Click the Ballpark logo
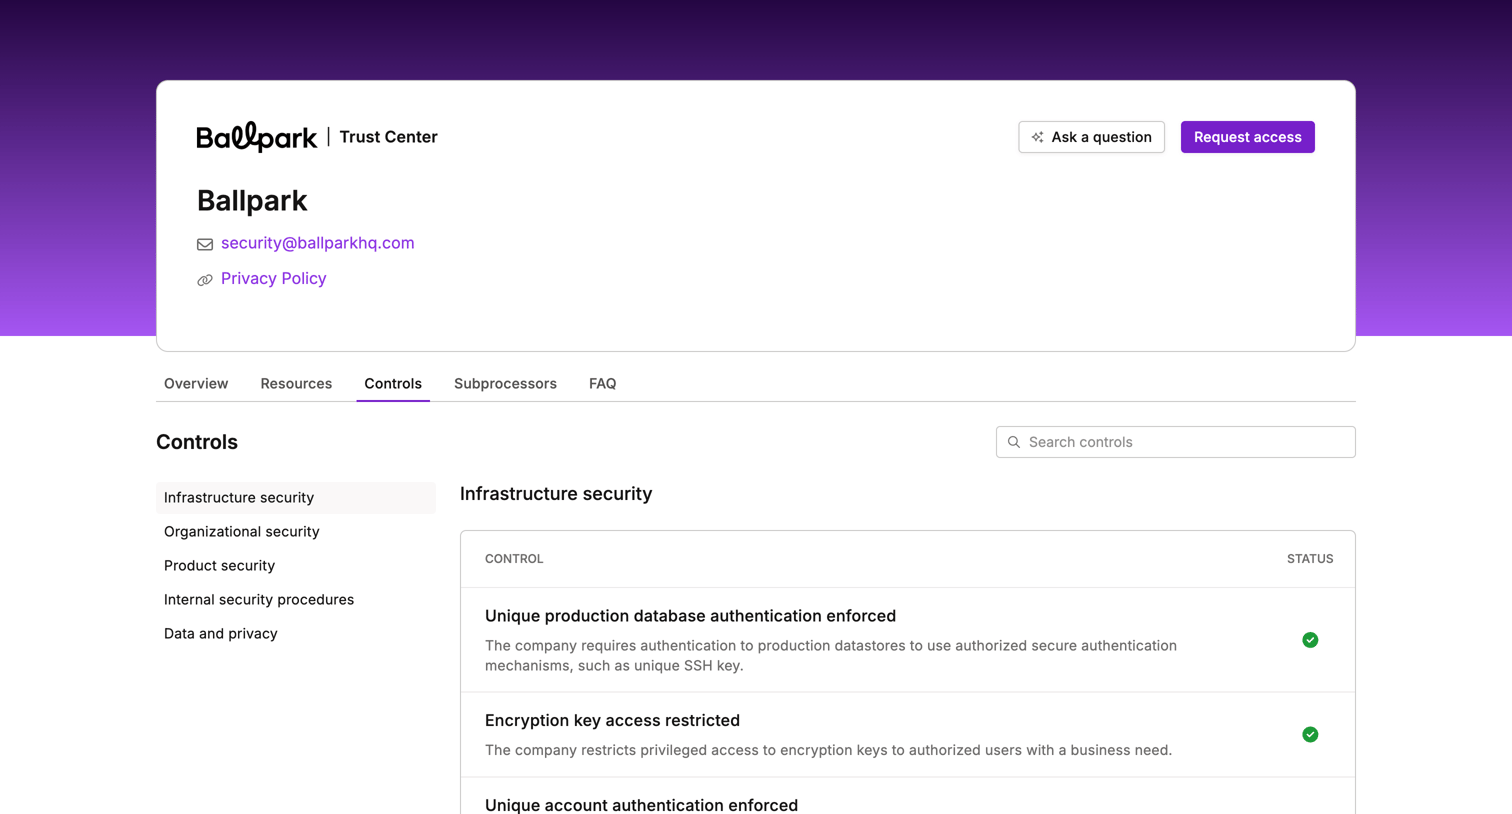 257,137
